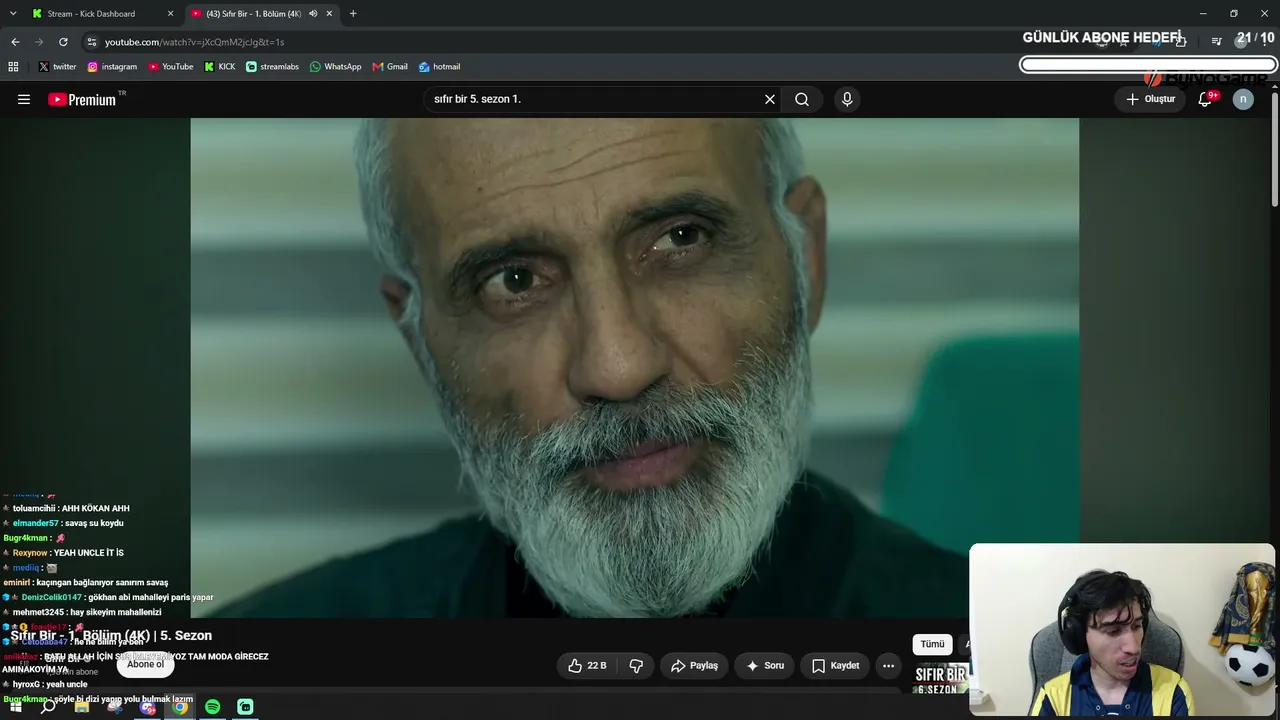Subscribe with the Abone ol button

pos(145,664)
